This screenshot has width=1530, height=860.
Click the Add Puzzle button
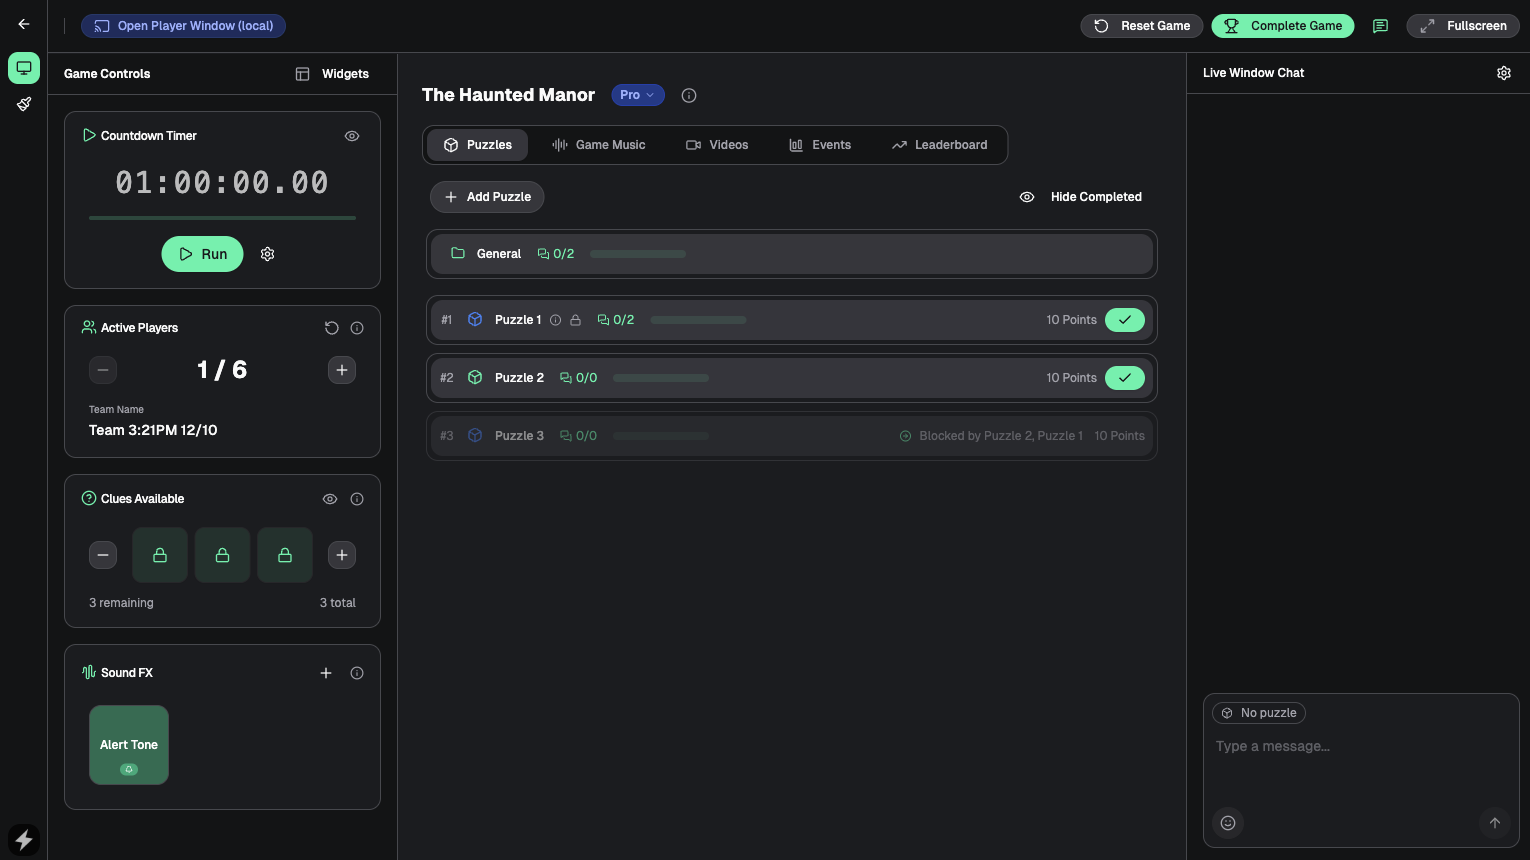(487, 197)
